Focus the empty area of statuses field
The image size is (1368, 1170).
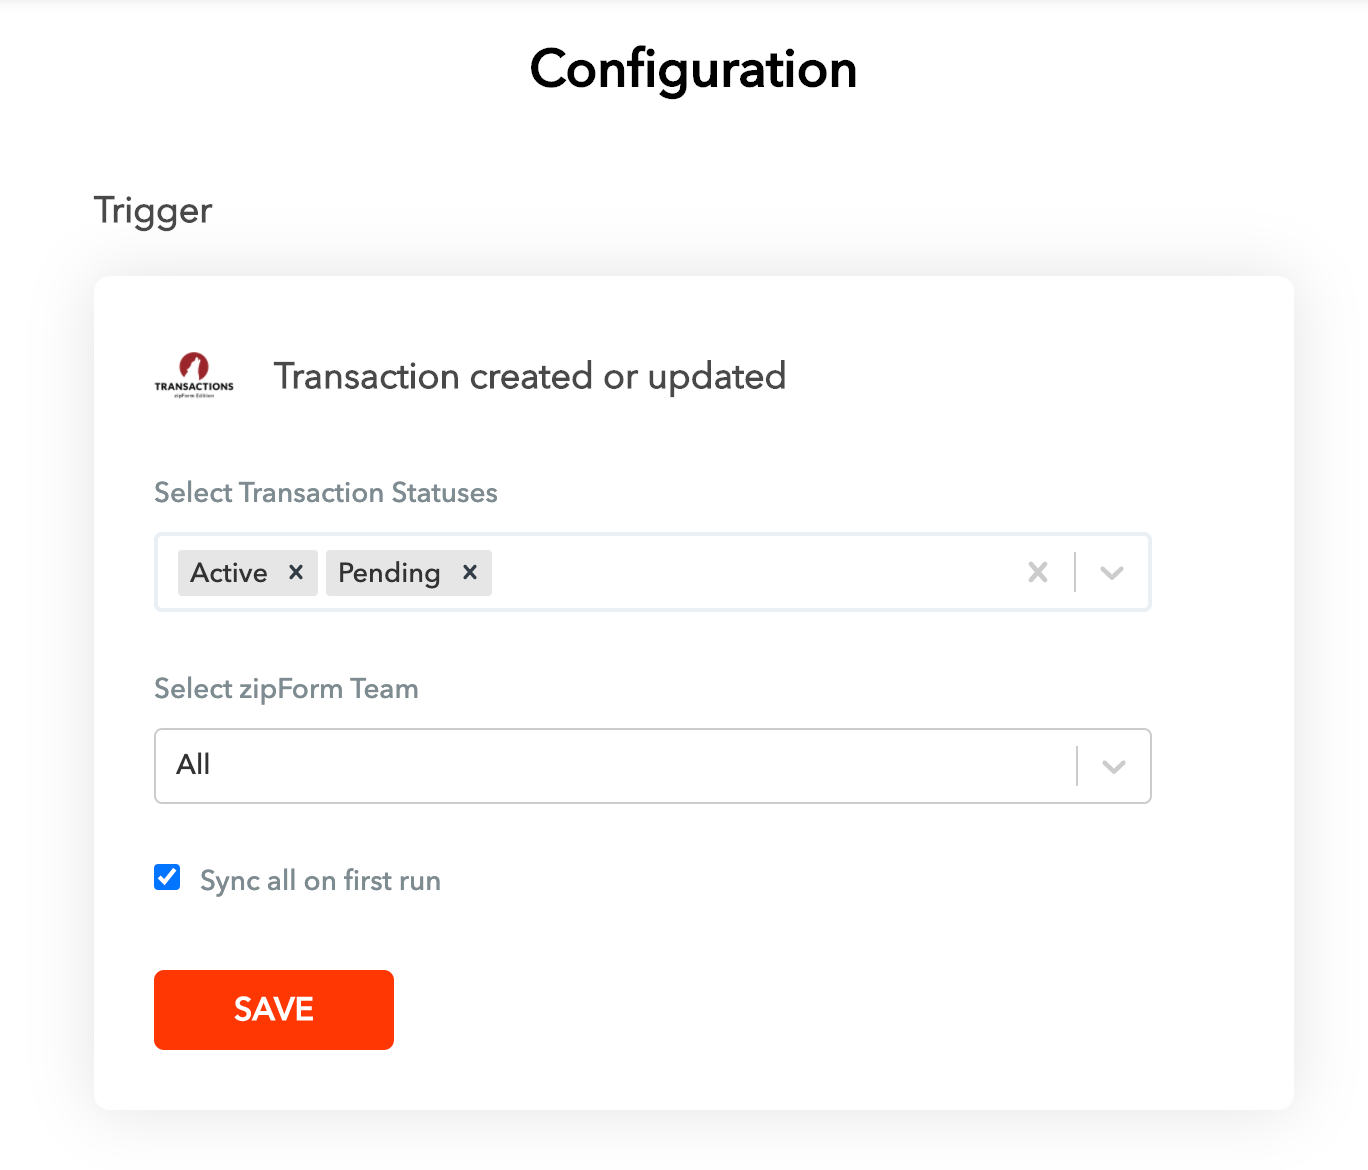point(750,572)
